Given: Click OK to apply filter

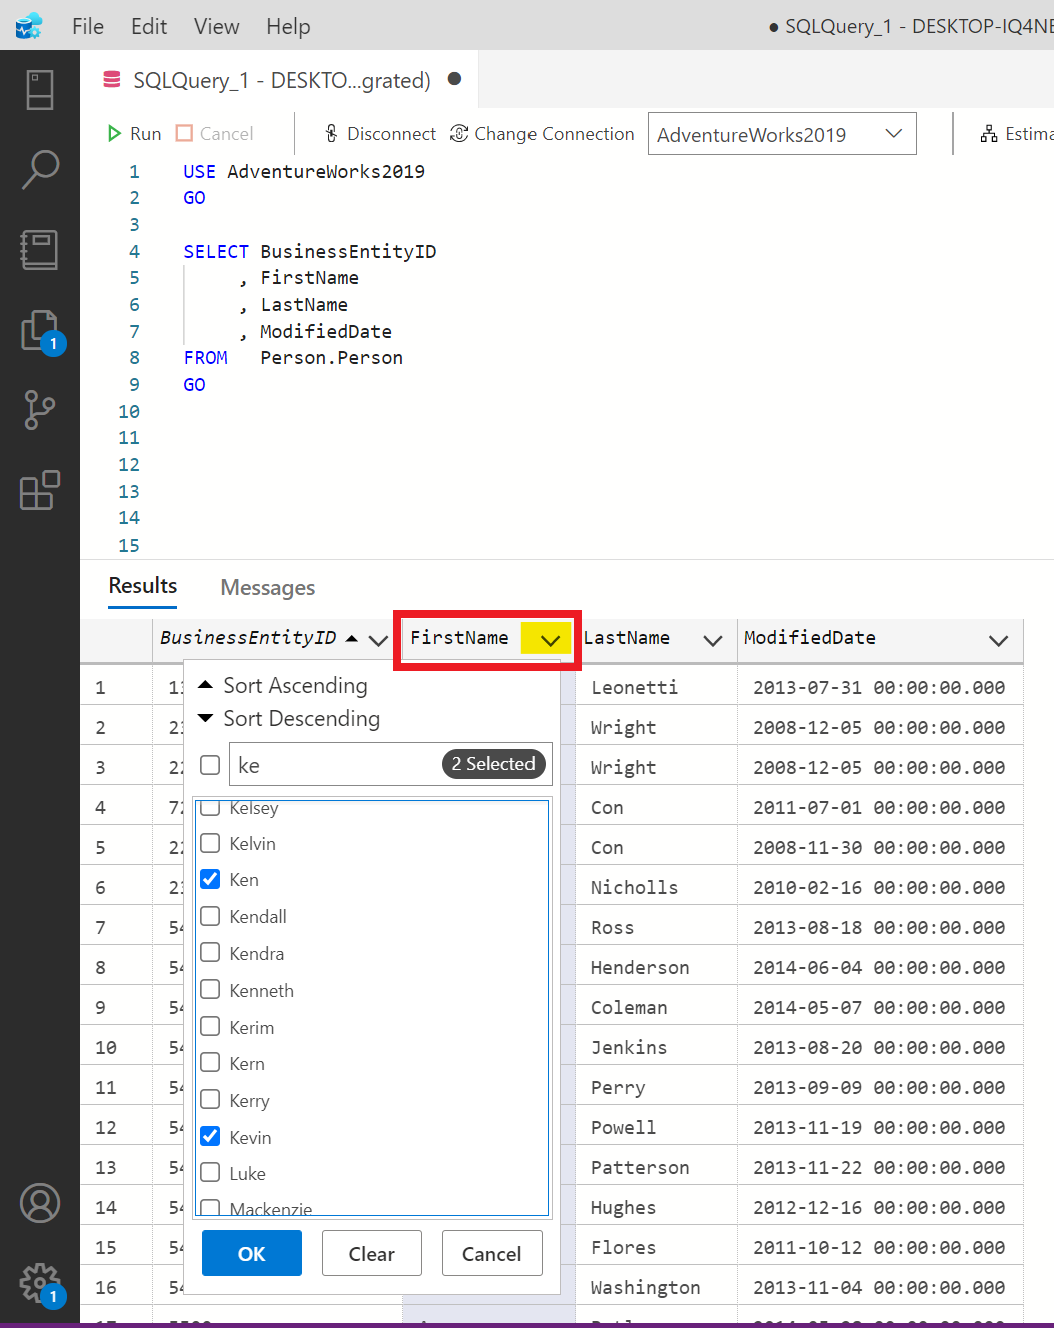Looking at the screenshot, I should pyautogui.click(x=252, y=1253).
